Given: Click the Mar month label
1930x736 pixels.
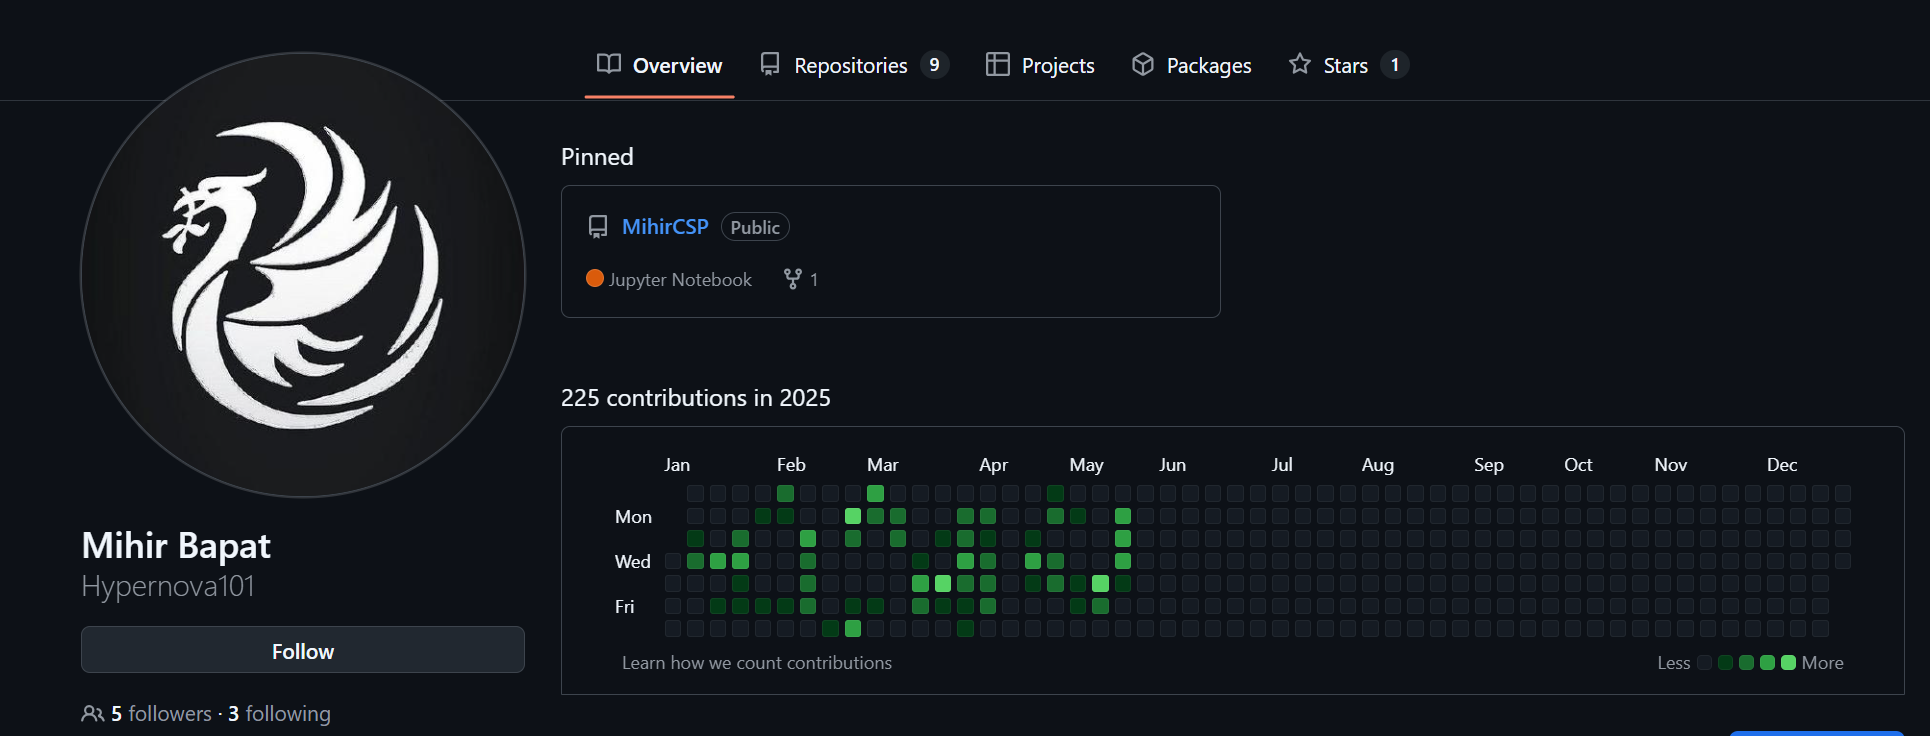Looking at the screenshot, I should click(x=883, y=465).
